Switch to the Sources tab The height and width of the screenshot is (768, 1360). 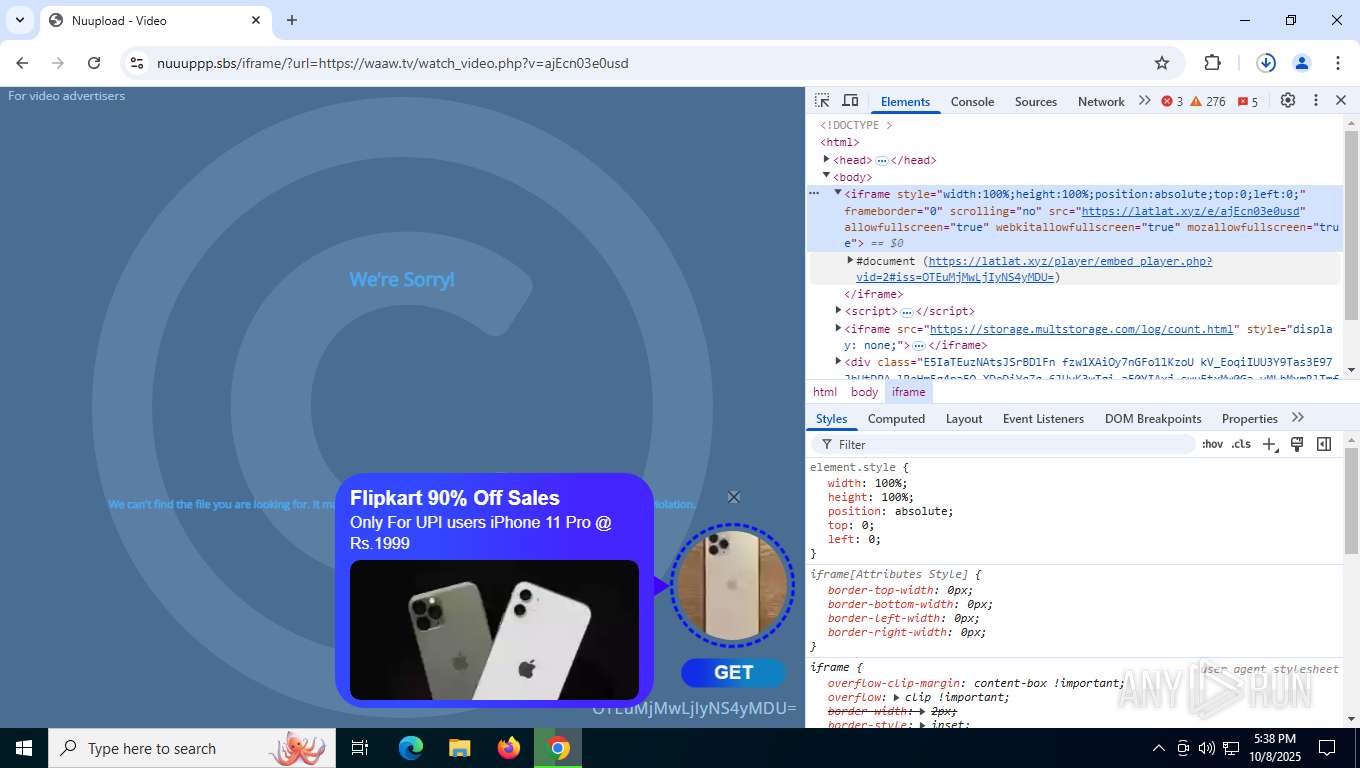coord(1036,101)
